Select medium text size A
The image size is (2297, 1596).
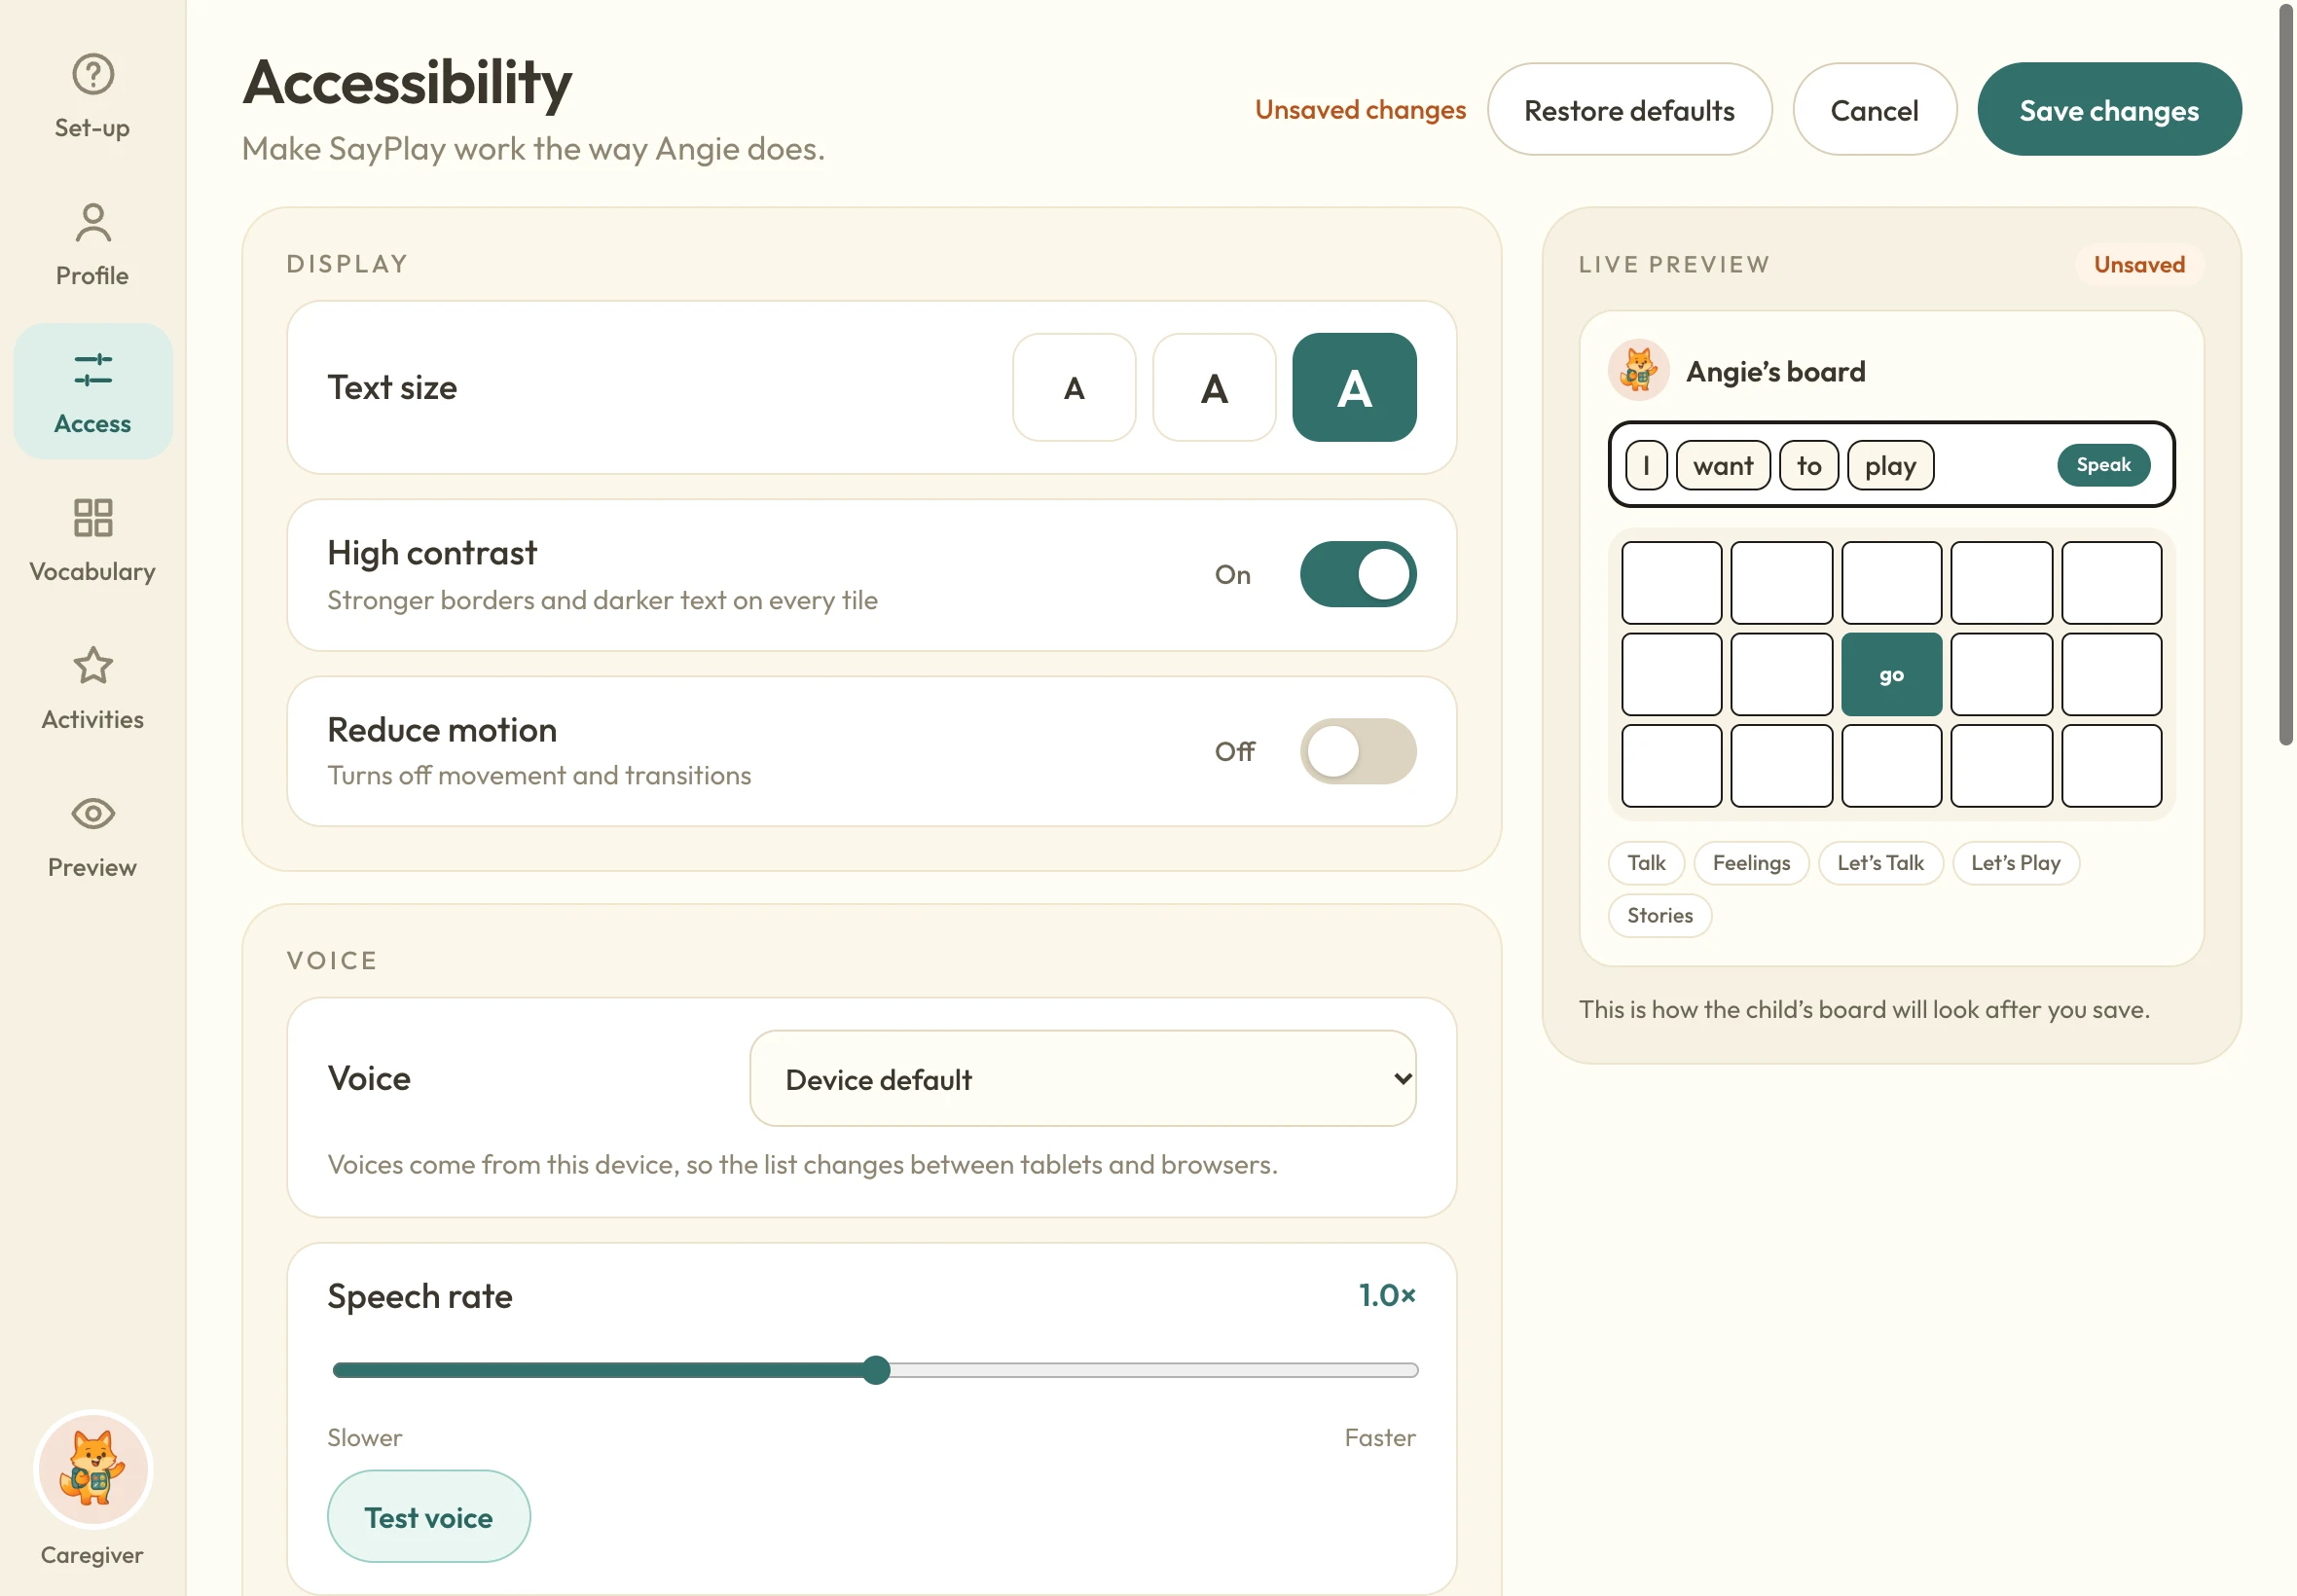[x=1214, y=388]
